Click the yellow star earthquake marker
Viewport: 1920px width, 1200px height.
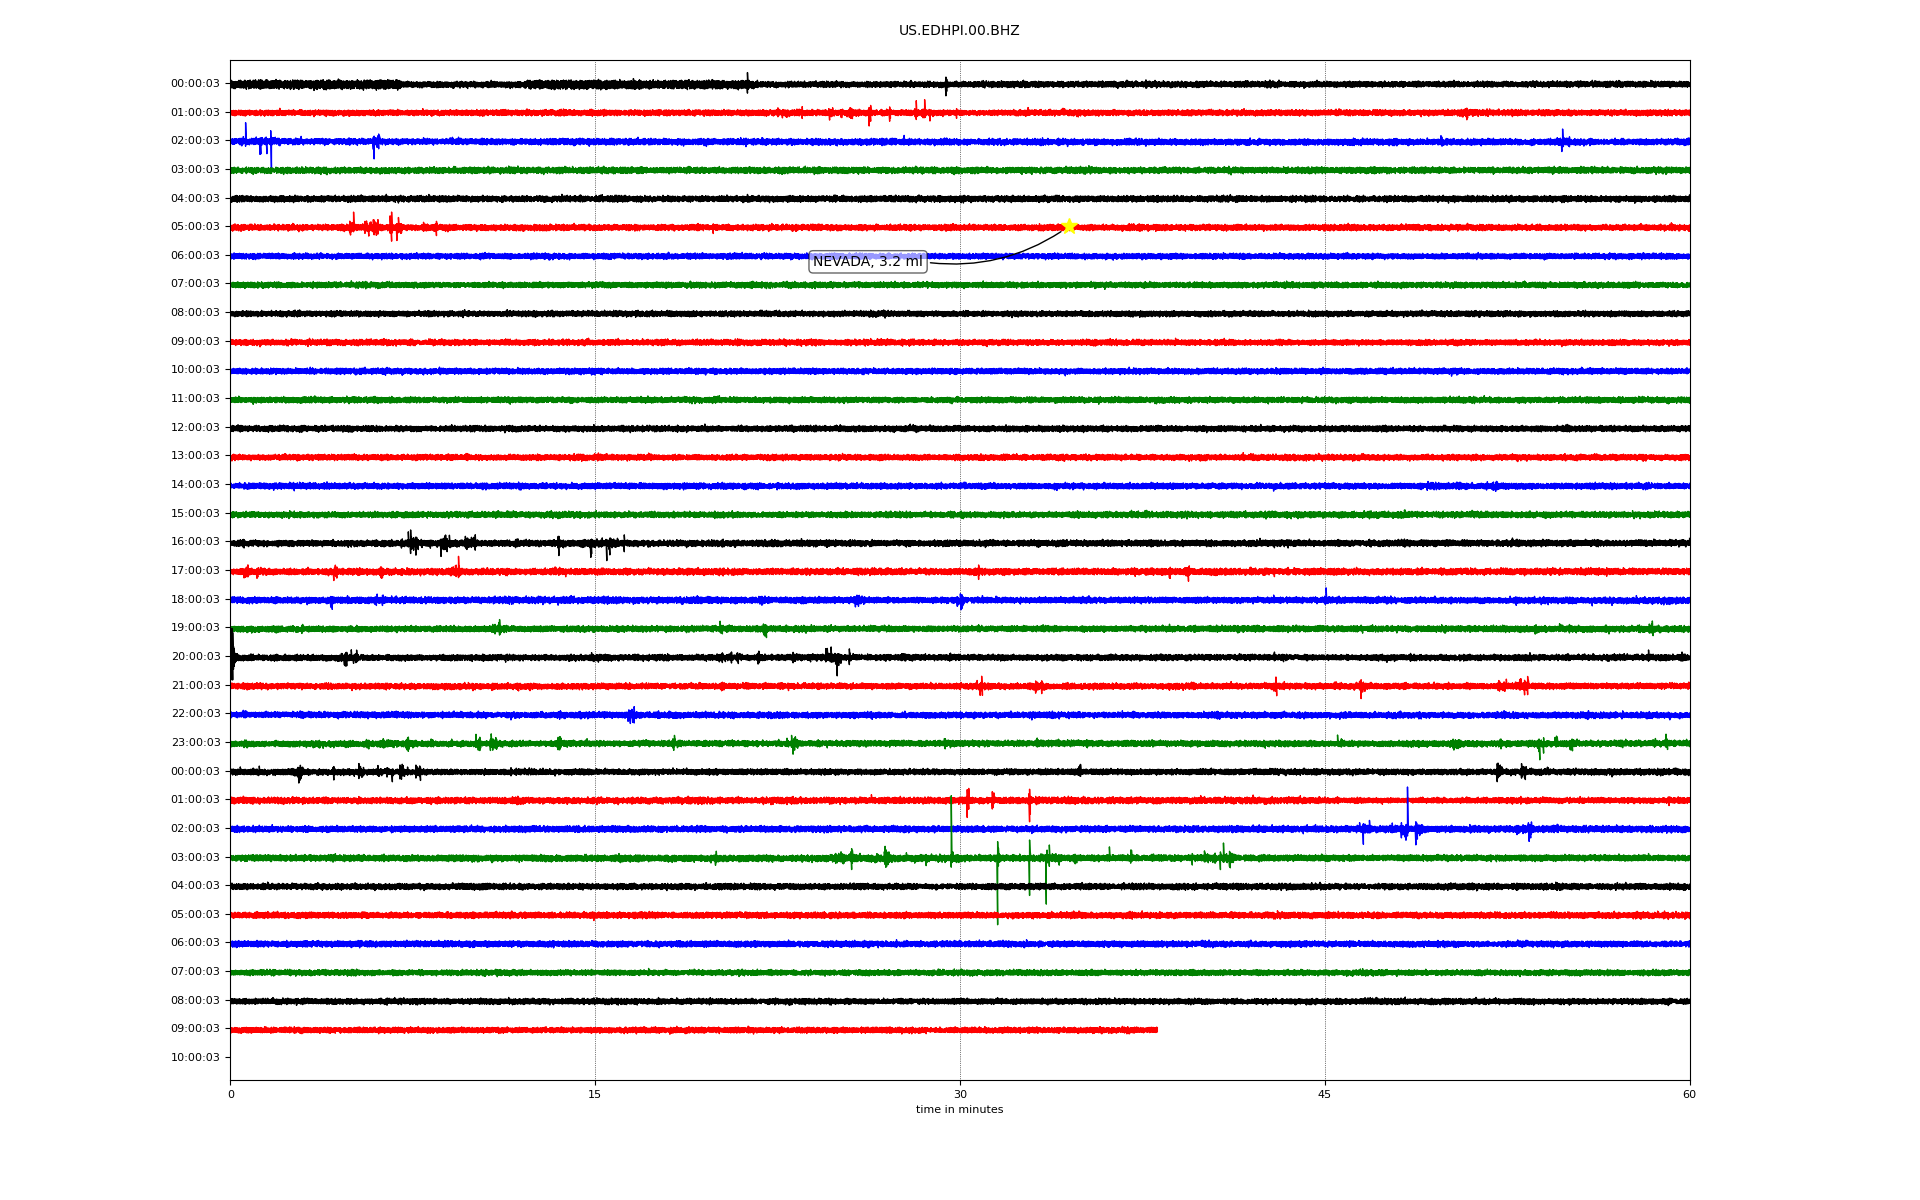pos(1068,226)
